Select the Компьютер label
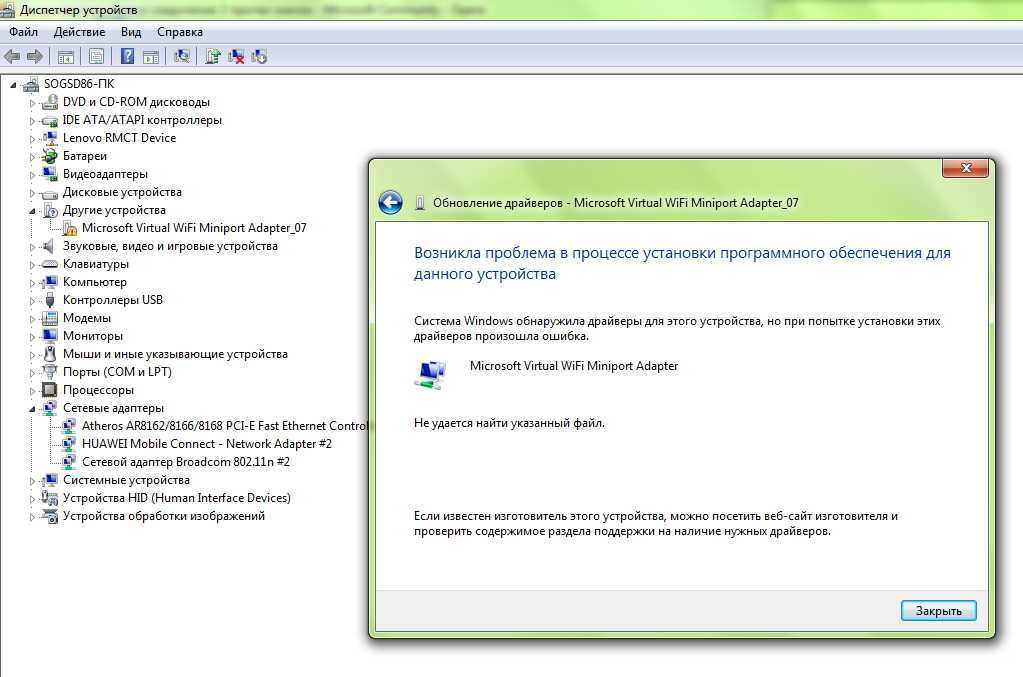The width and height of the screenshot is (1023, 677). pos(95,282)
